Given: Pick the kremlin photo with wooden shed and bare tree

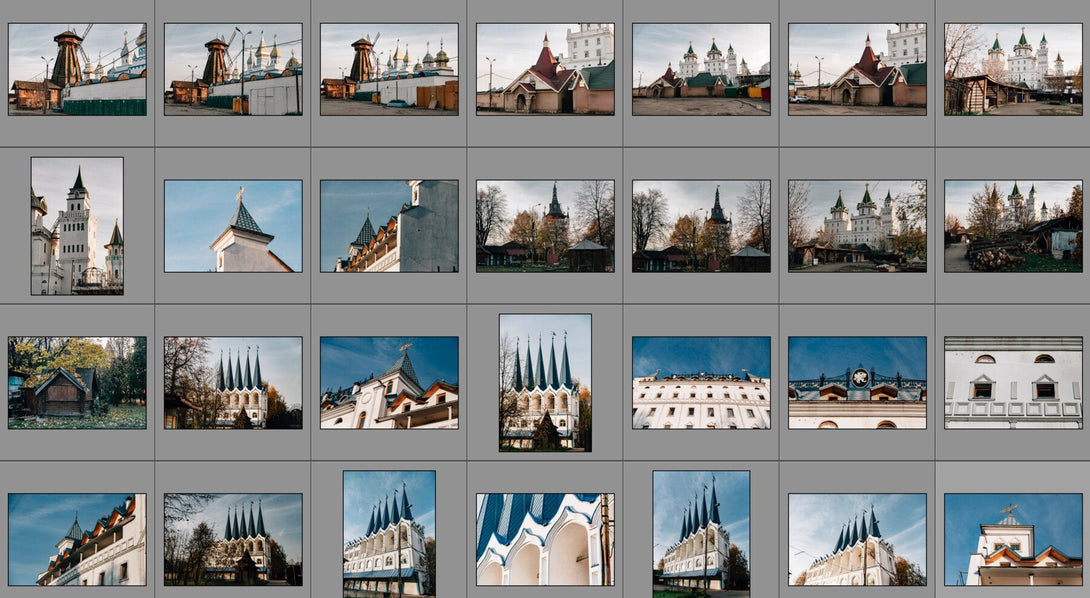Looking at the screenshot, I should point(1014,69).
